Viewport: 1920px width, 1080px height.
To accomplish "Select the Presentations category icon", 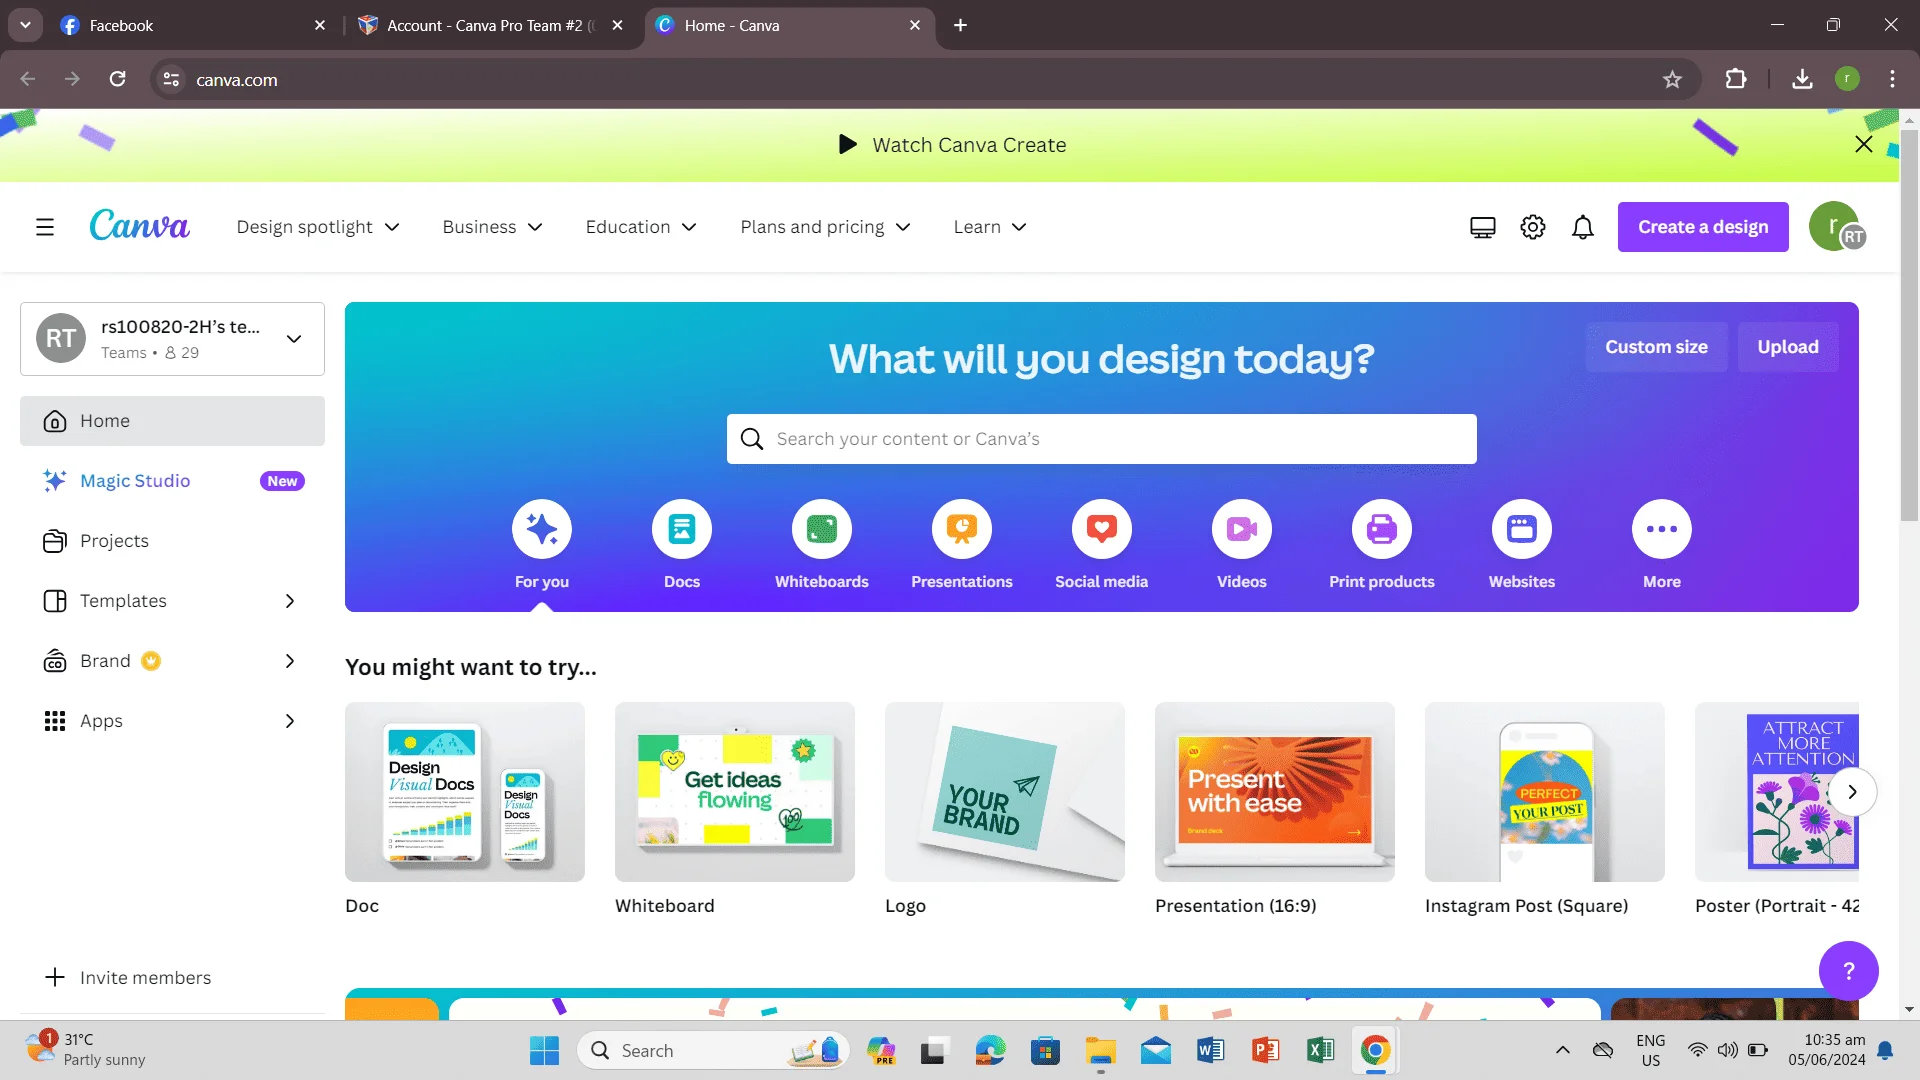I will click(962, 529).
